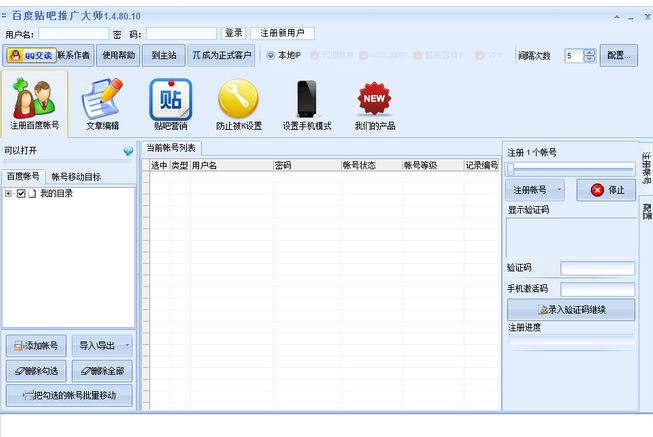Switch to the 帐号移动目标 tab

coord(76,177)
